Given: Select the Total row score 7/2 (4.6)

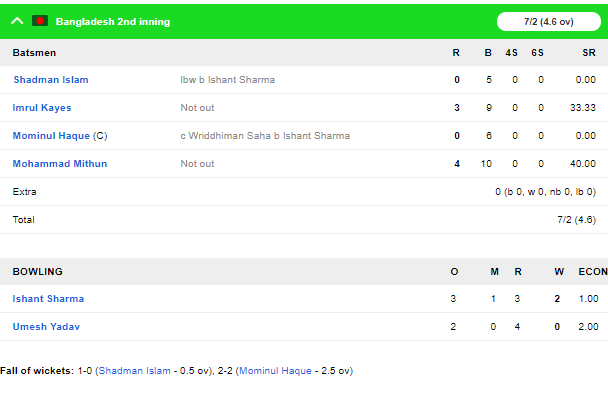Looking at the screenshot, I should click(577, 219).
